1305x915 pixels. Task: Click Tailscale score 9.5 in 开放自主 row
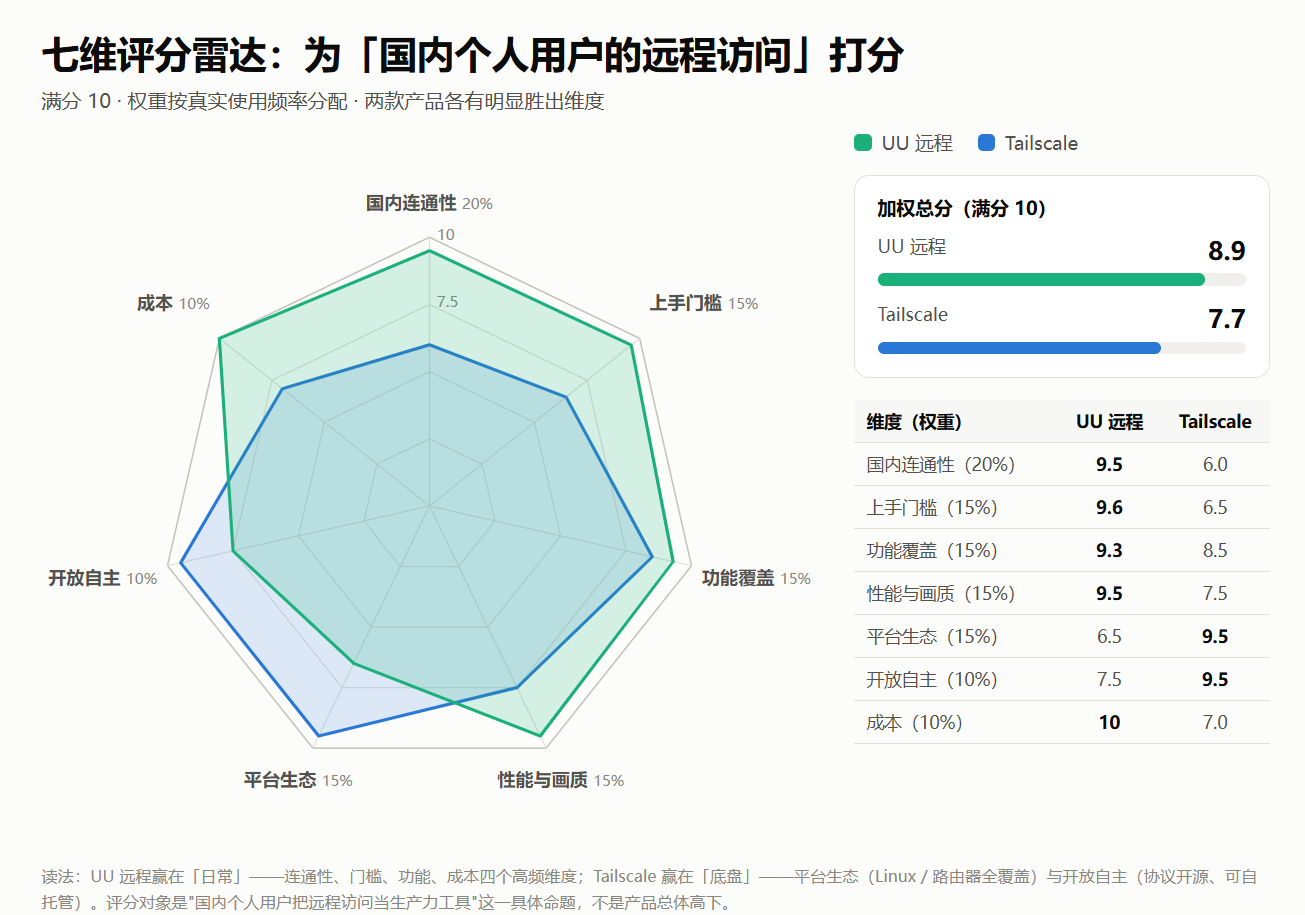tap(1215, 679)
